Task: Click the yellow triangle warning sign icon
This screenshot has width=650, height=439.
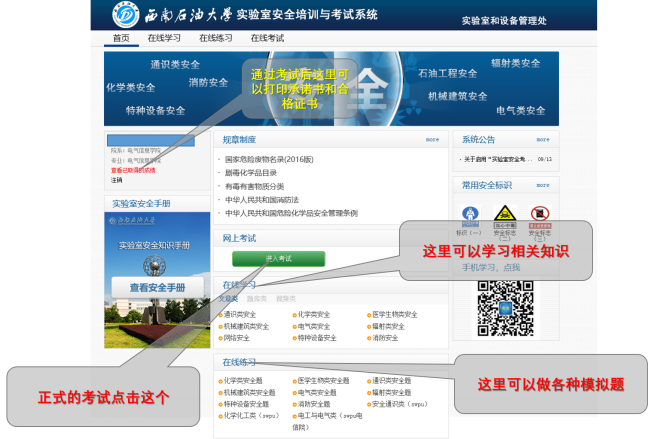Action: pos(505,213)
